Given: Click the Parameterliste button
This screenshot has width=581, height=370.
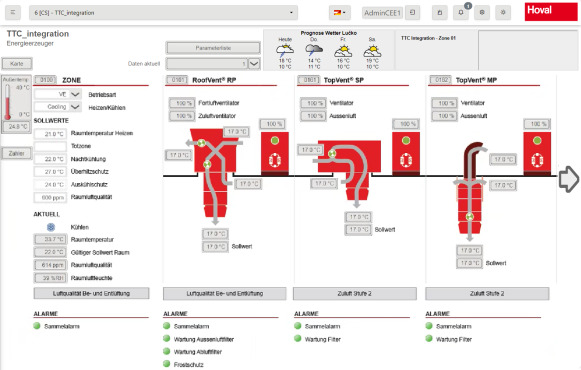Looking at the screenshot, I should 213,48.
